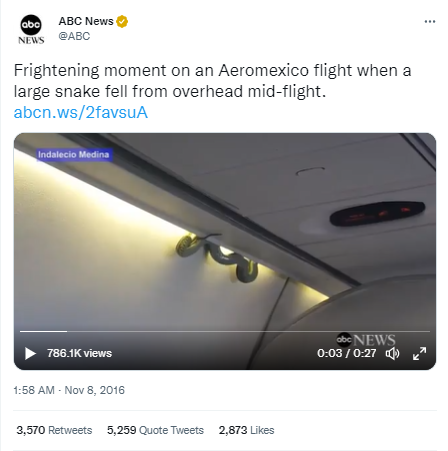Click the @ABC handle

pyautogui.click(x=74, y=36)
